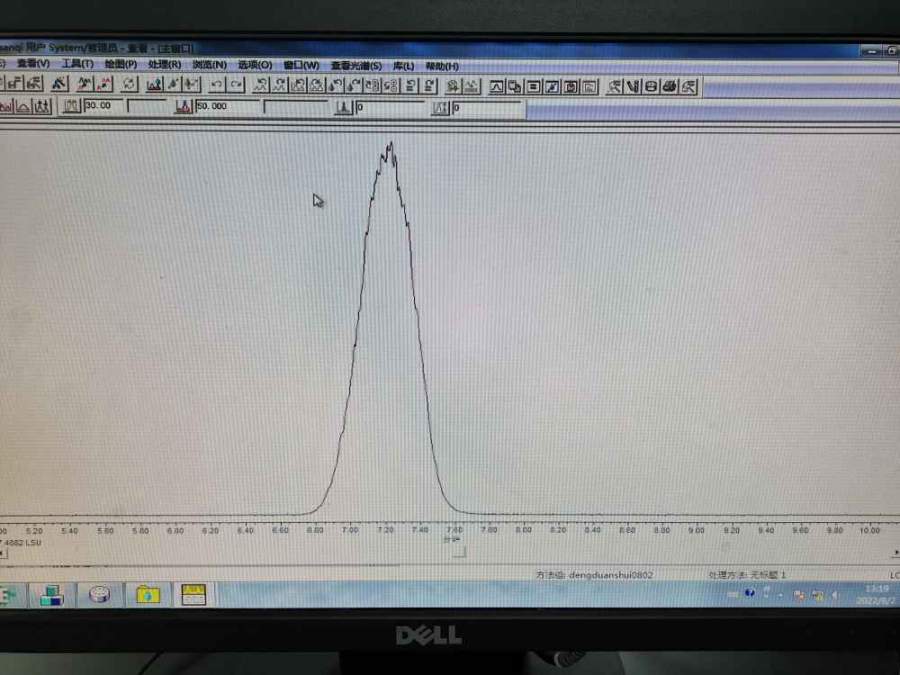Viewport: 900px width, 675px height.
Task: Open the folder icon in the Windows taskbar
Action: pos(148,595)
